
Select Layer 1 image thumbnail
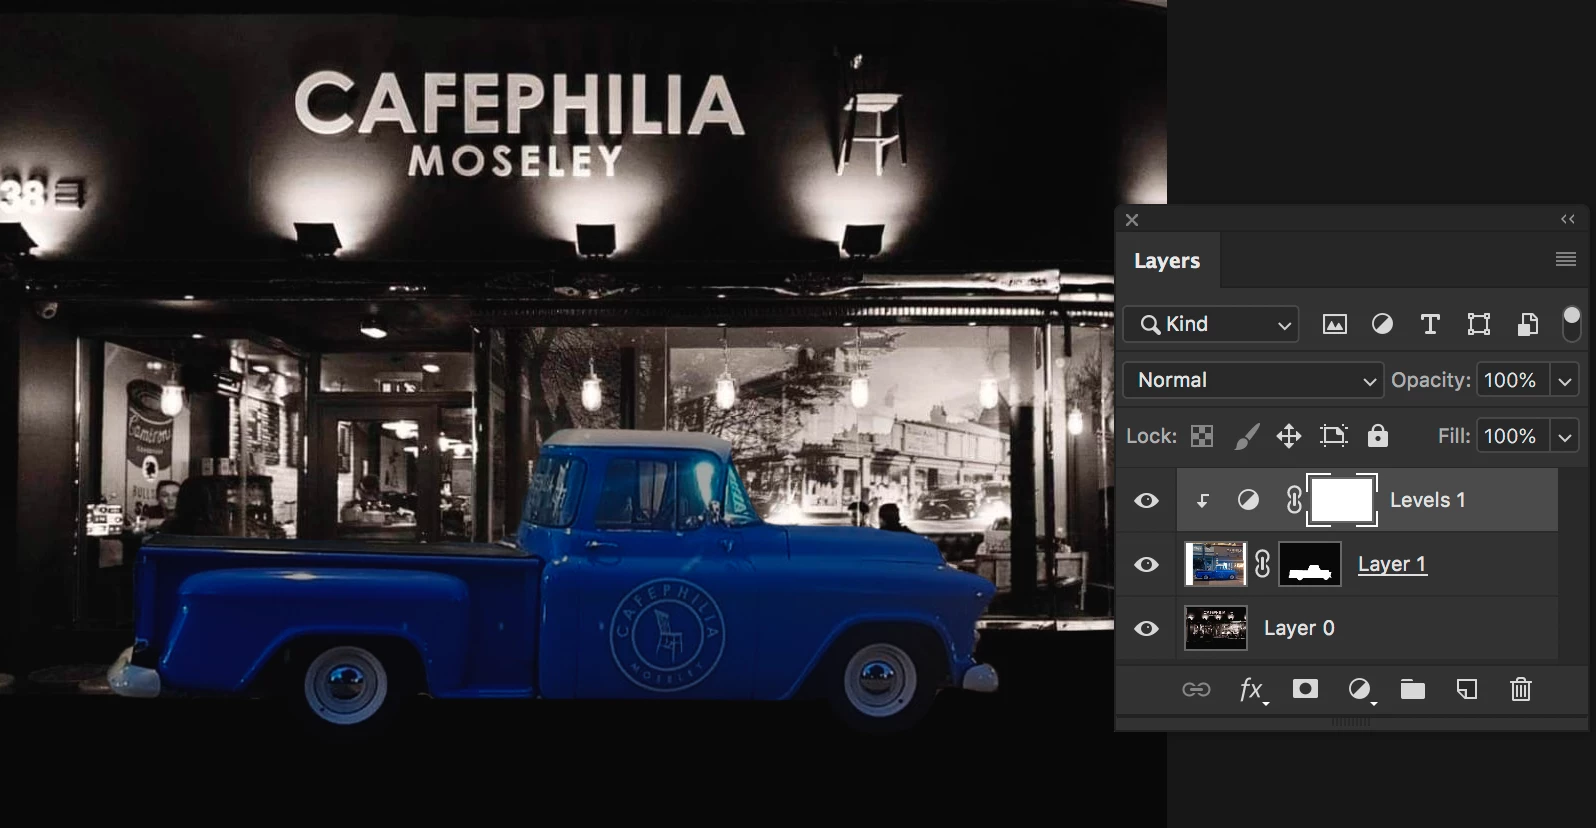pyautogui.click(x=1215, y=565)
